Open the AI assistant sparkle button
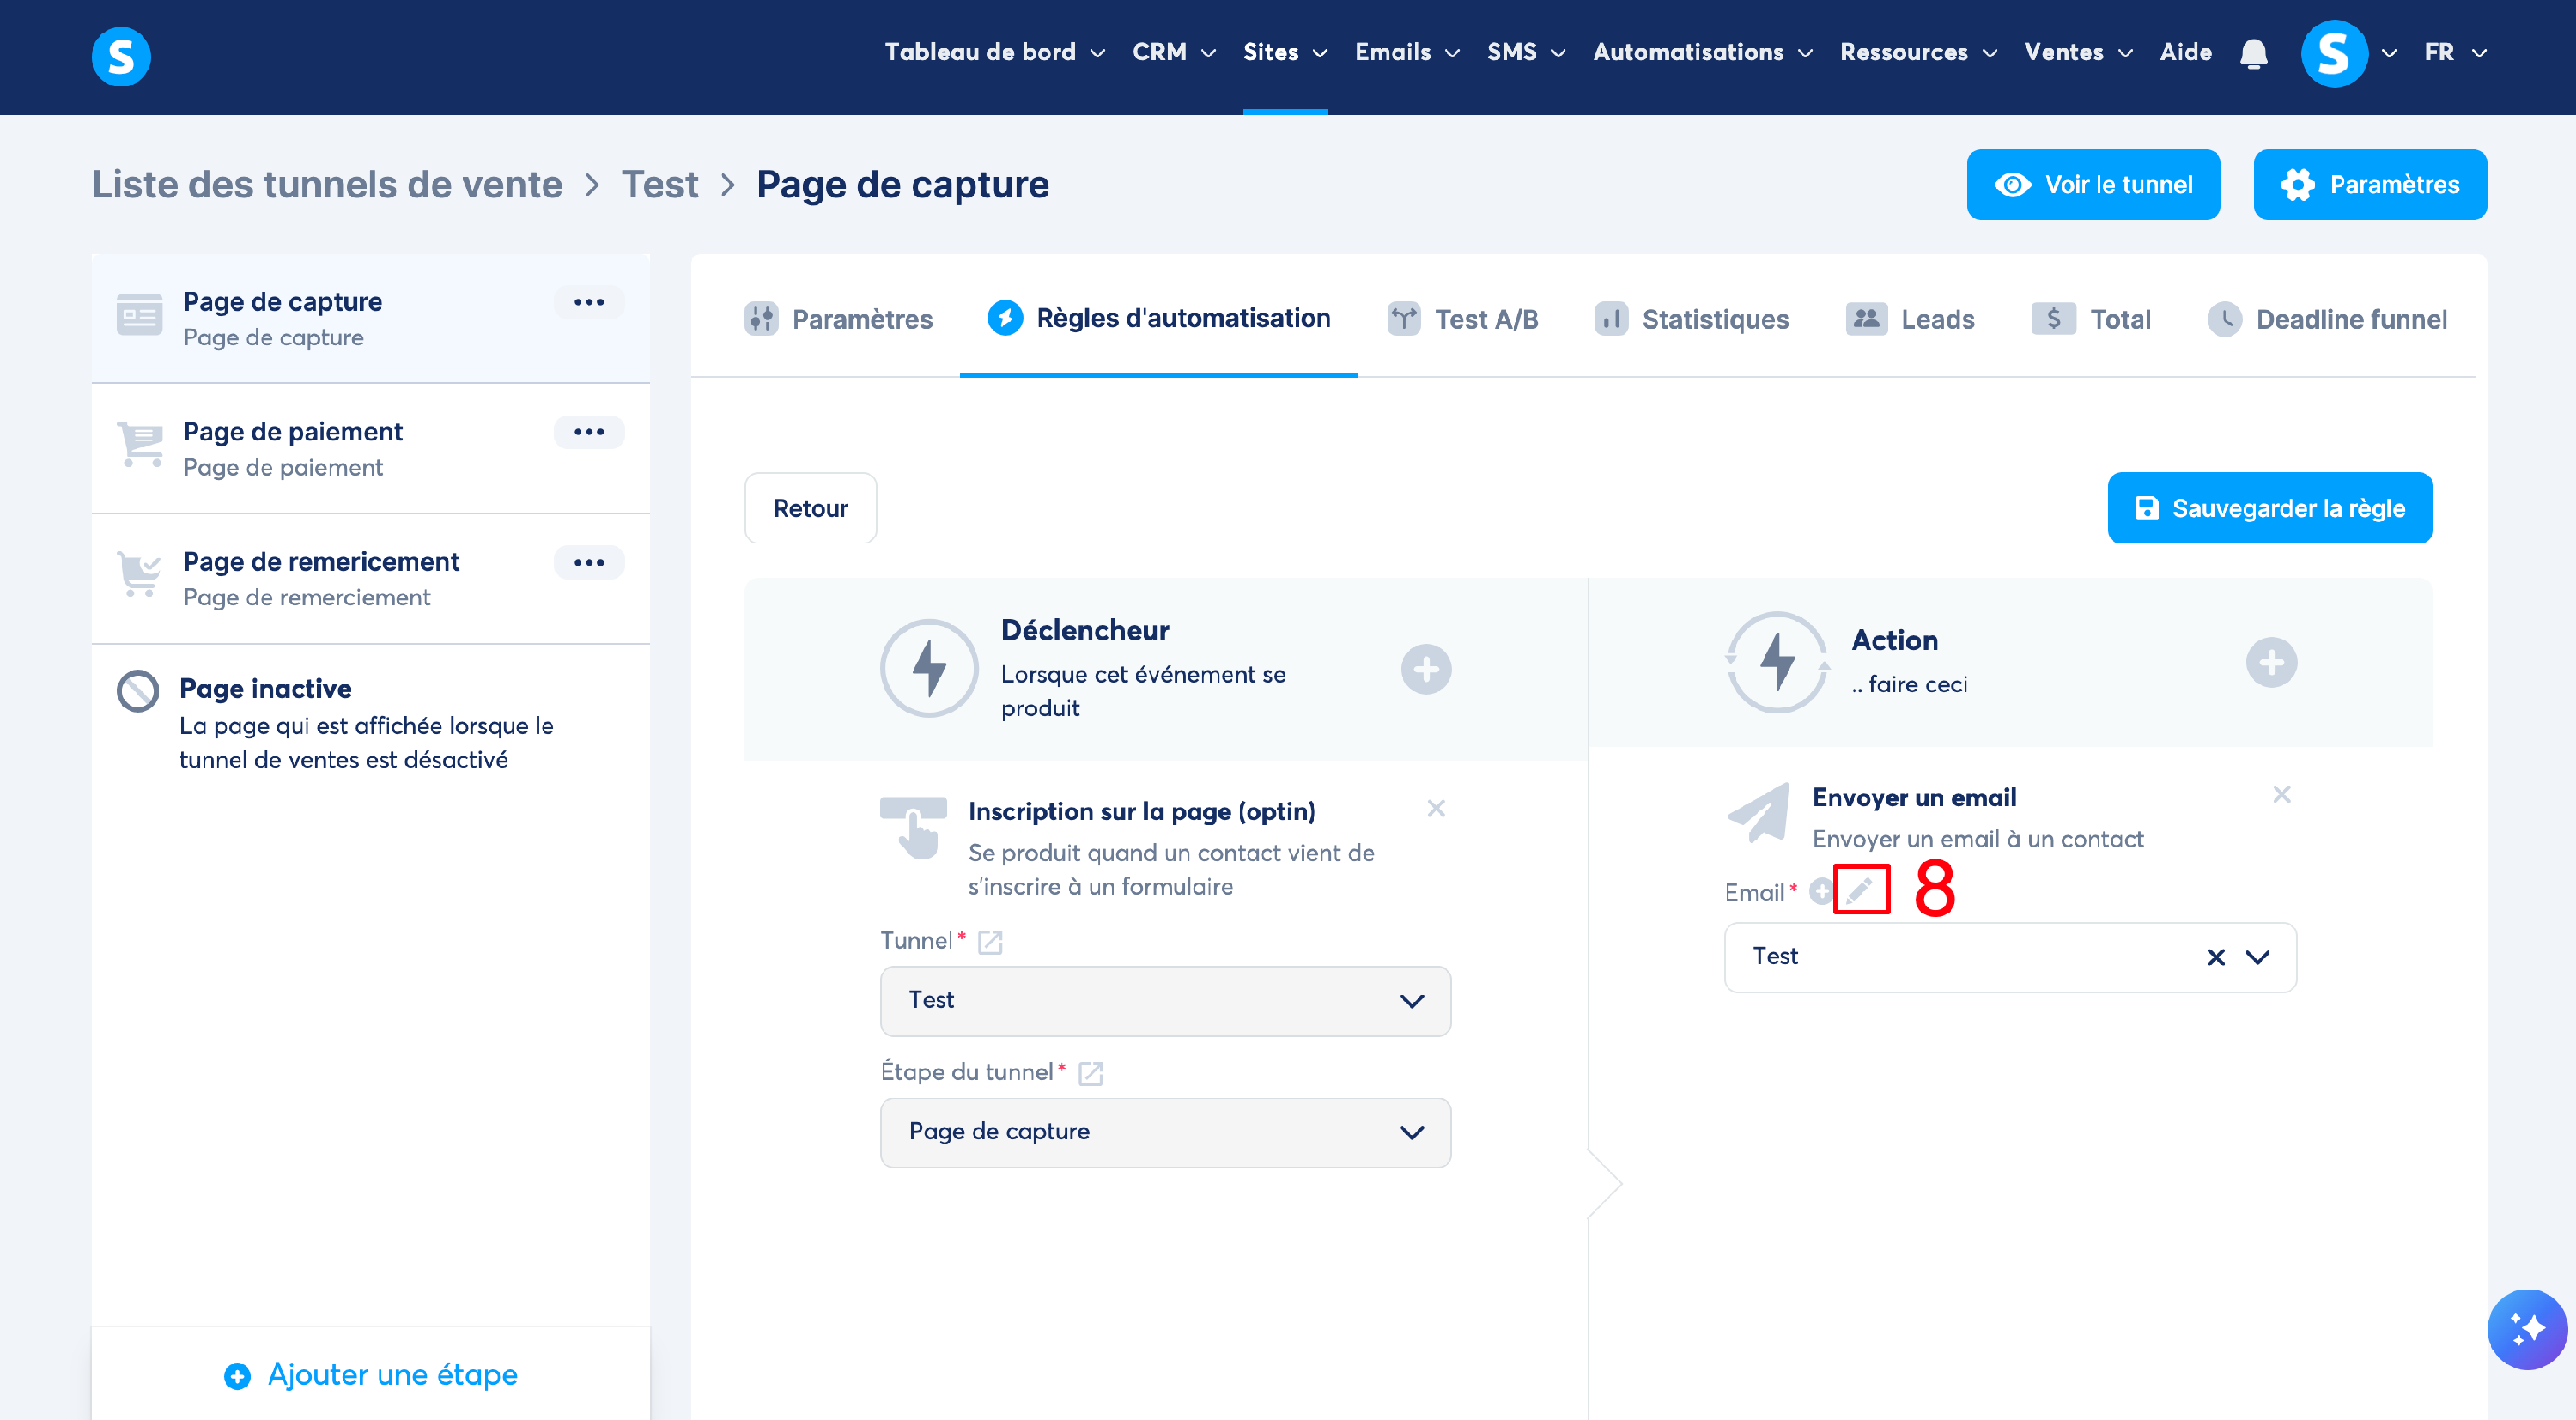 (x=2526, y=1329)
